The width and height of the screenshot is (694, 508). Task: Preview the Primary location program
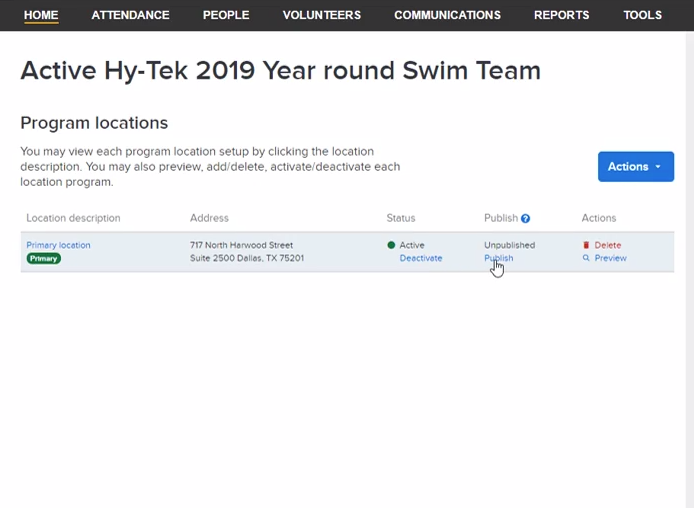click(x=610, y=258)
